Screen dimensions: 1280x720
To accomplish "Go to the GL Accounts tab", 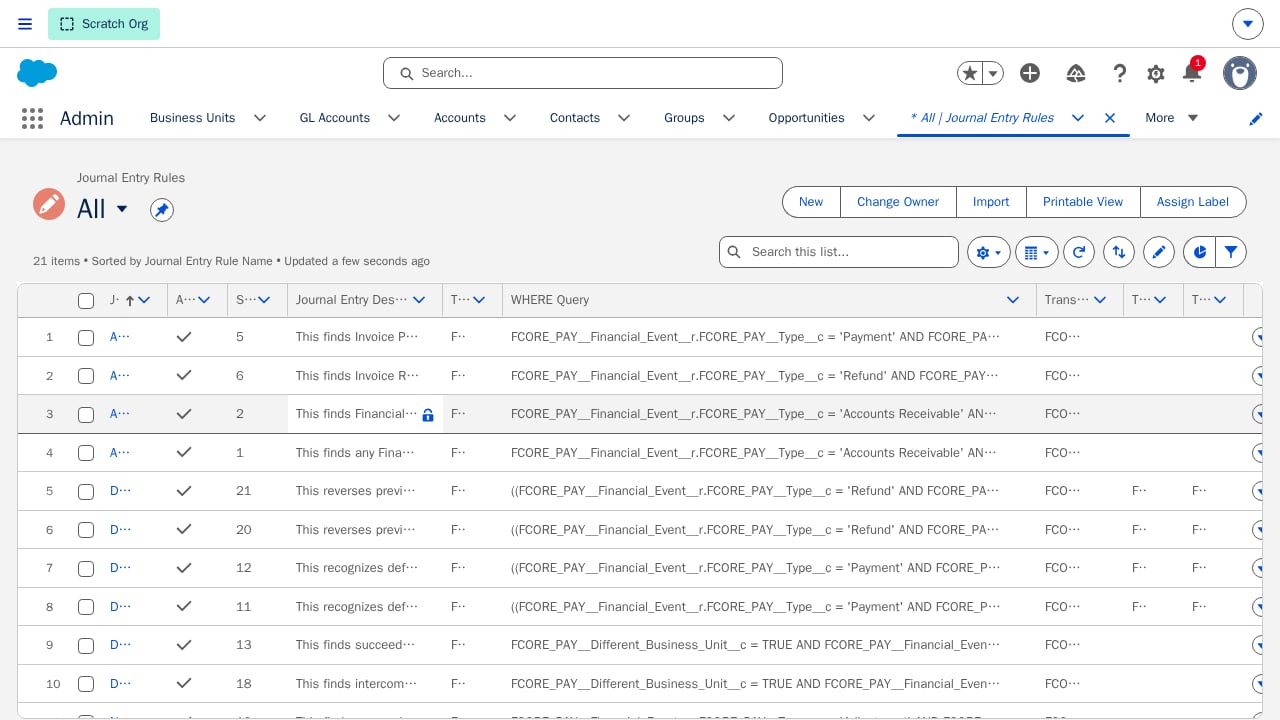I will [335, 118].
